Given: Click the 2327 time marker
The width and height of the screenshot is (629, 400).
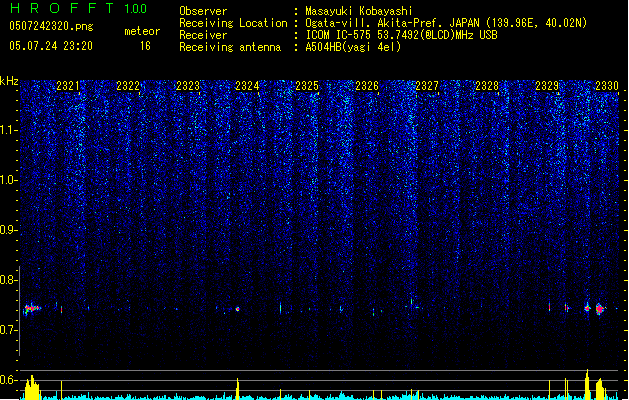Looking at the screenshot, I should 427,86.
